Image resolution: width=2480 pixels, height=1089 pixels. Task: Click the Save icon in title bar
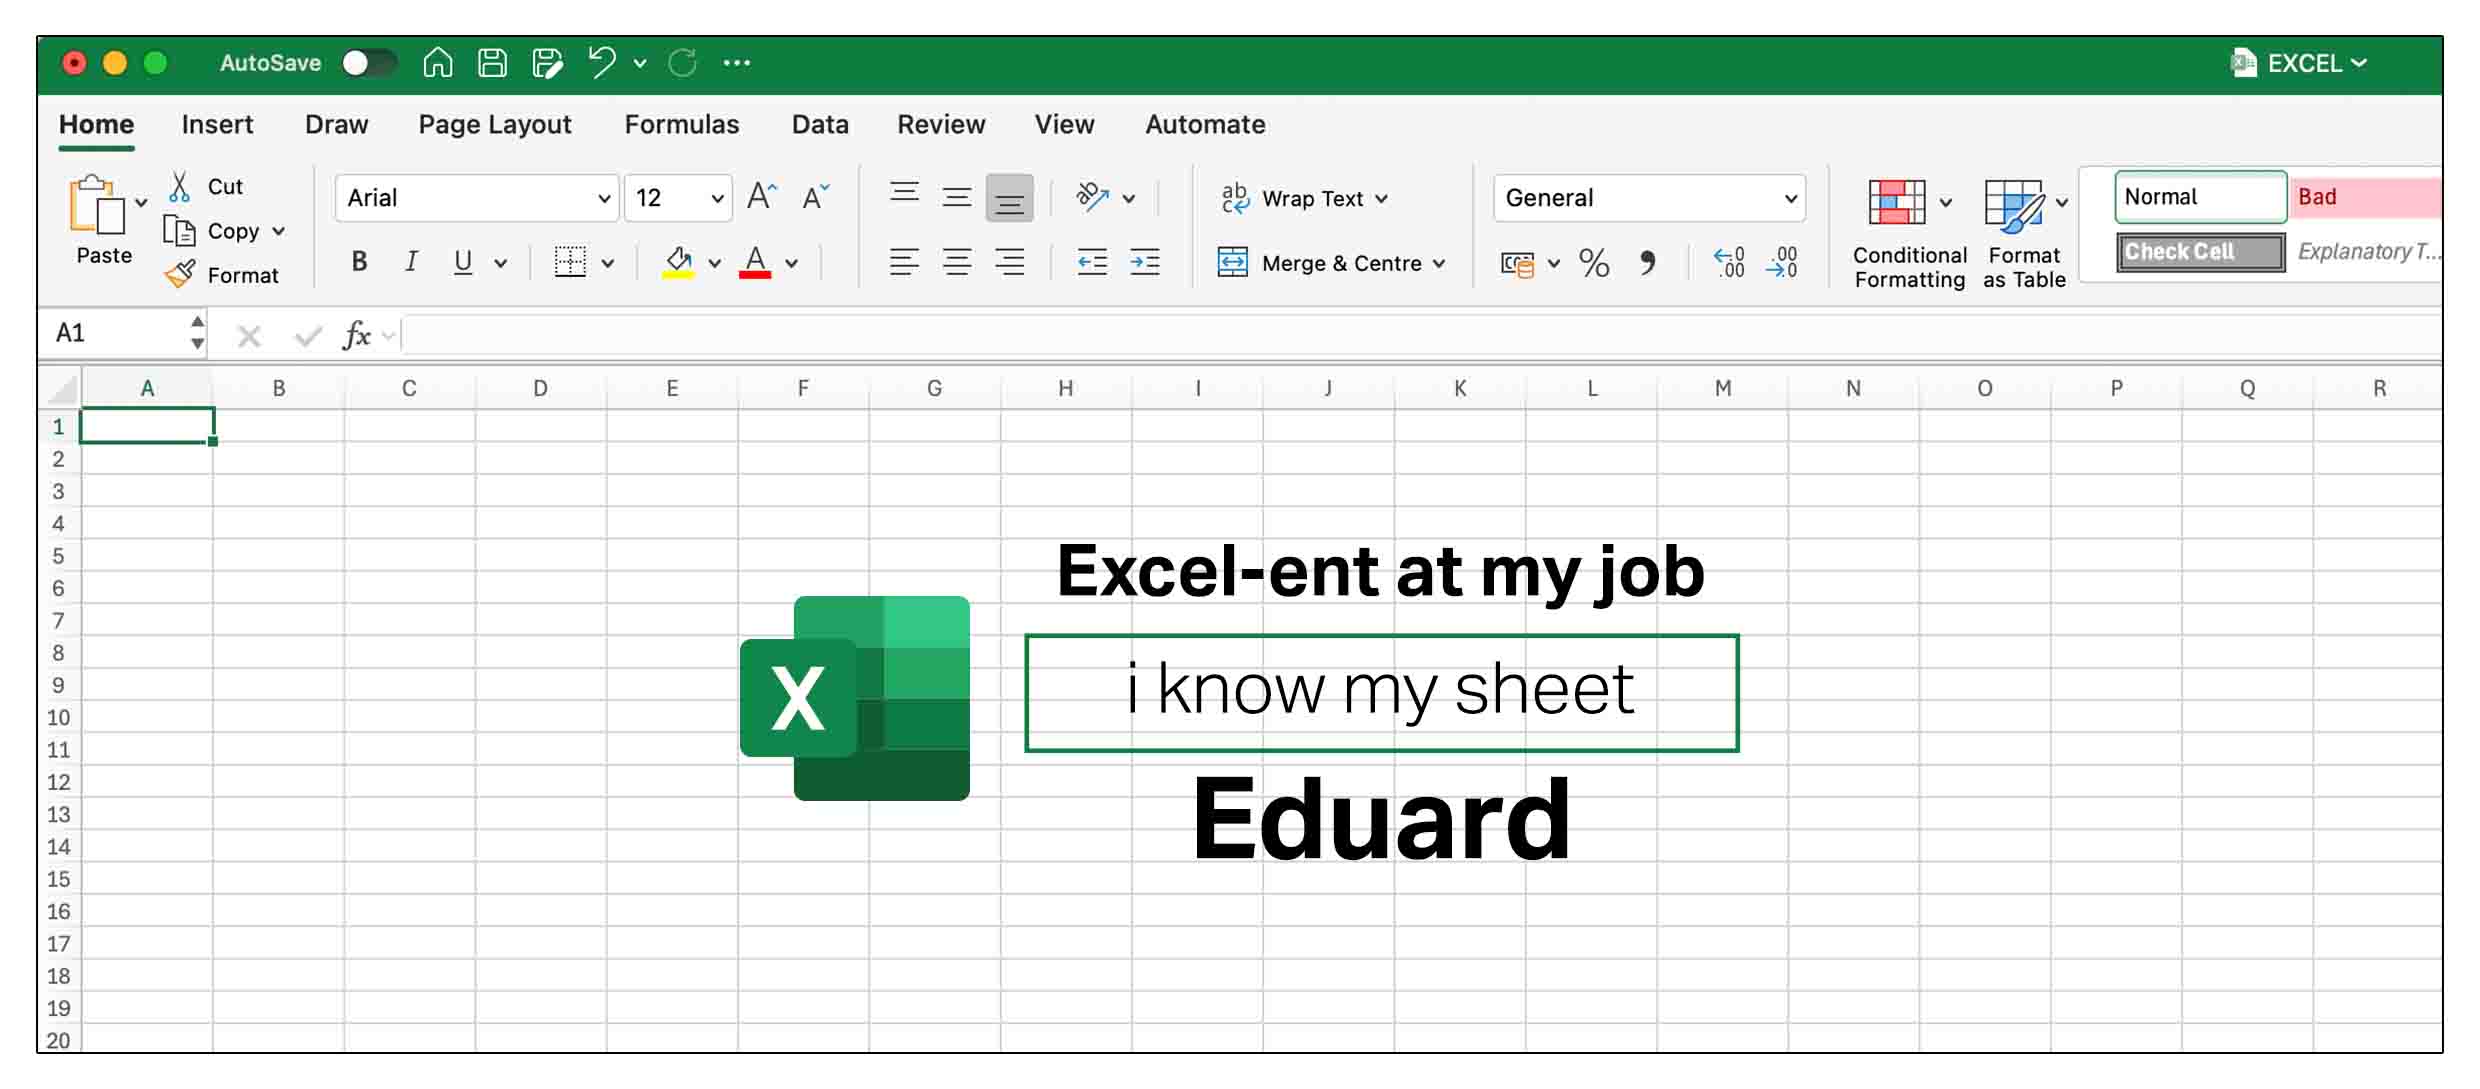492,63
